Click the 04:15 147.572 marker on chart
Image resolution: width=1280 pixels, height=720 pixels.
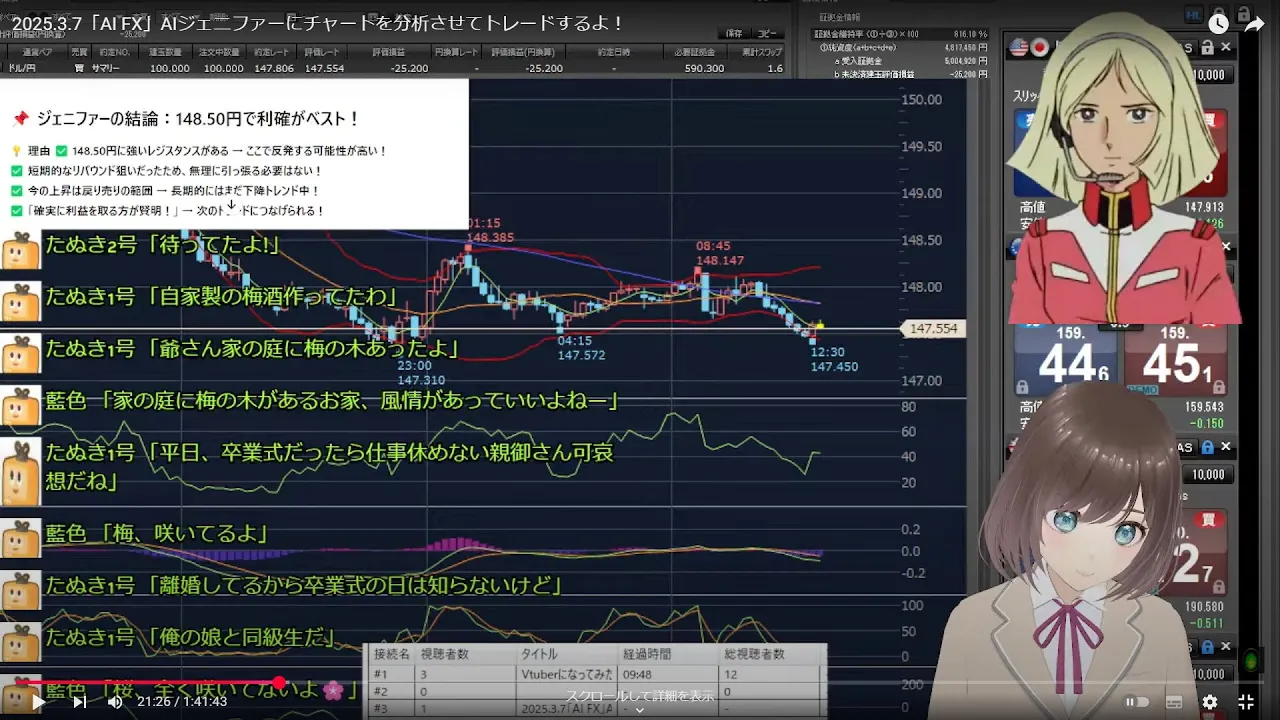click(582, 348)
